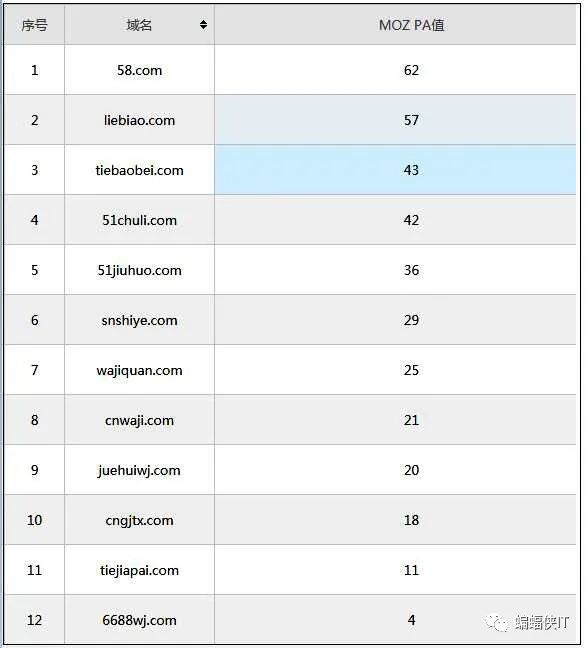The width and height of the screenshot is (587, 648).
Task: Open the 58.com domain entry
Action: [x=139, y=70]
